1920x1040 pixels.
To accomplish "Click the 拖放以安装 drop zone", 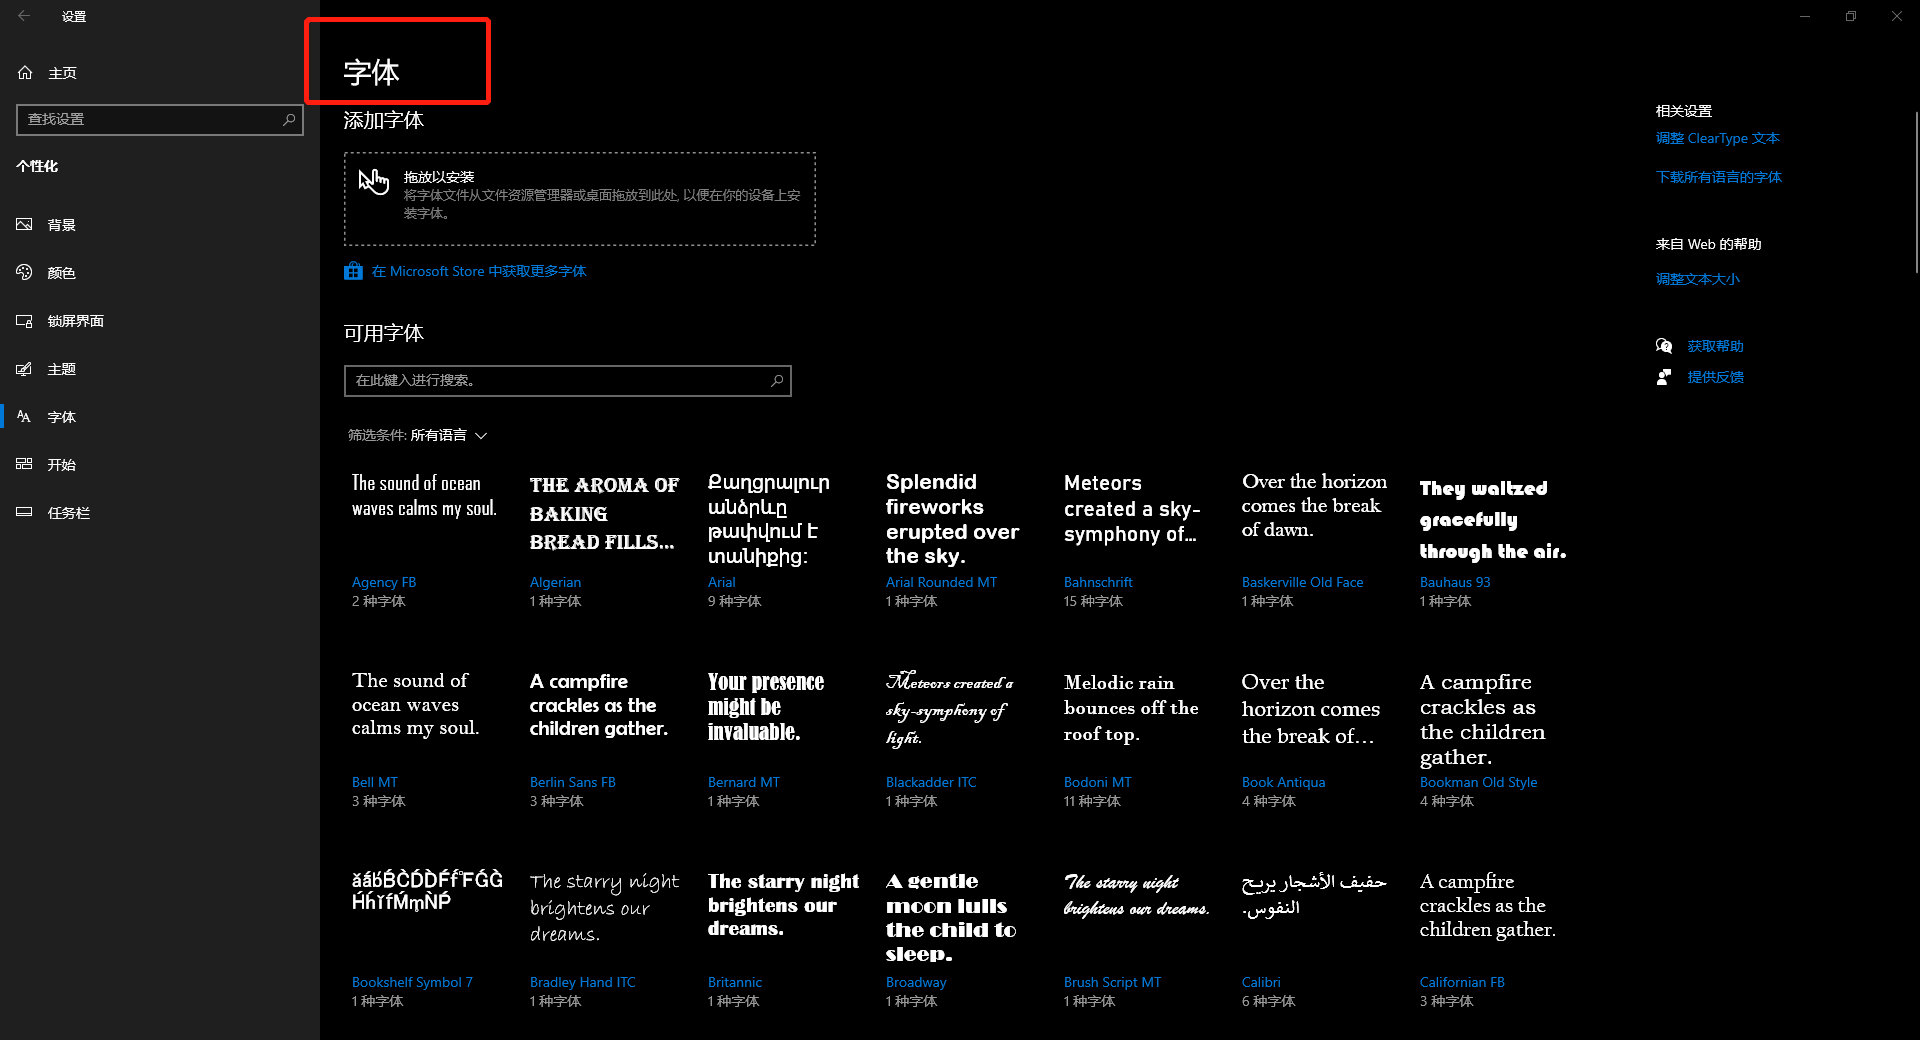I will pyautogui.click(x=580, y=199).
